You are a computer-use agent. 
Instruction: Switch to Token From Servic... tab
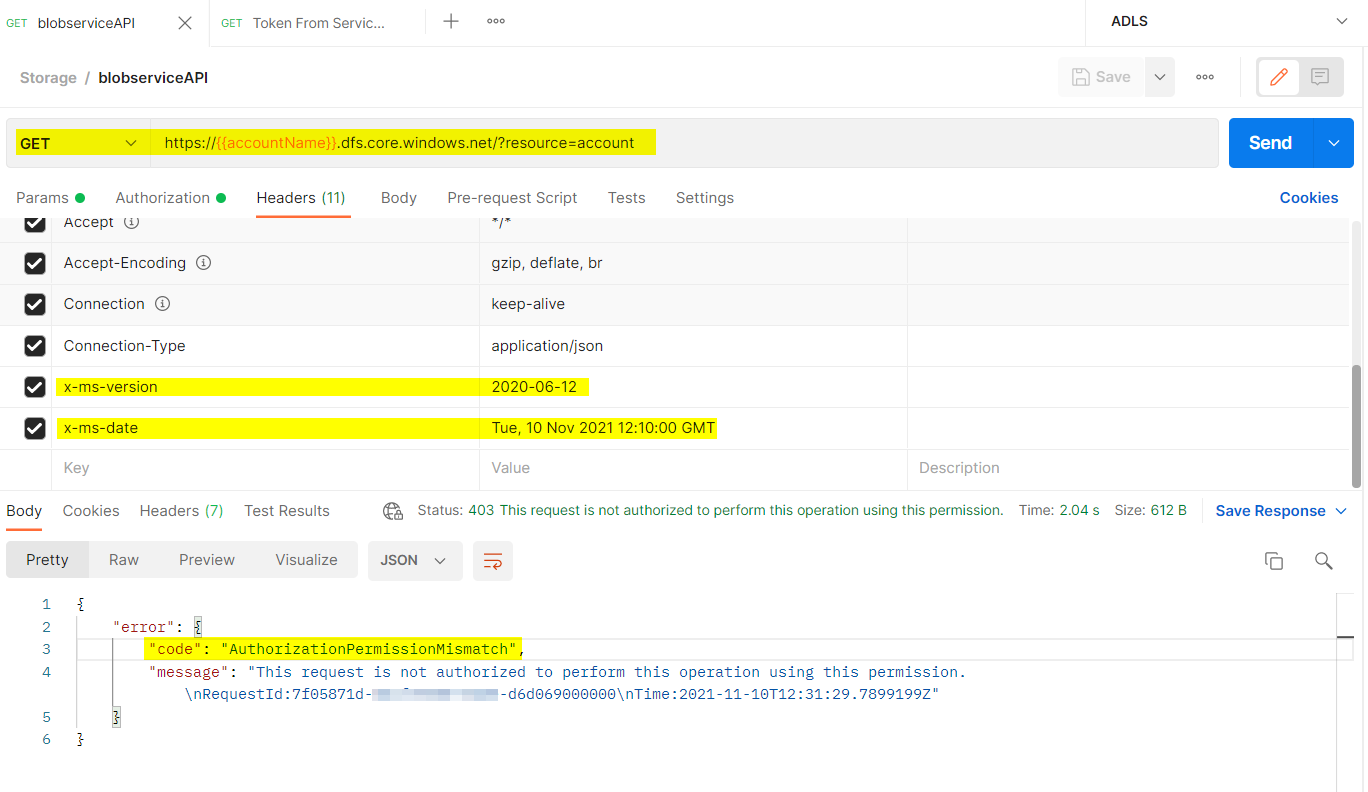pos(318,22)
